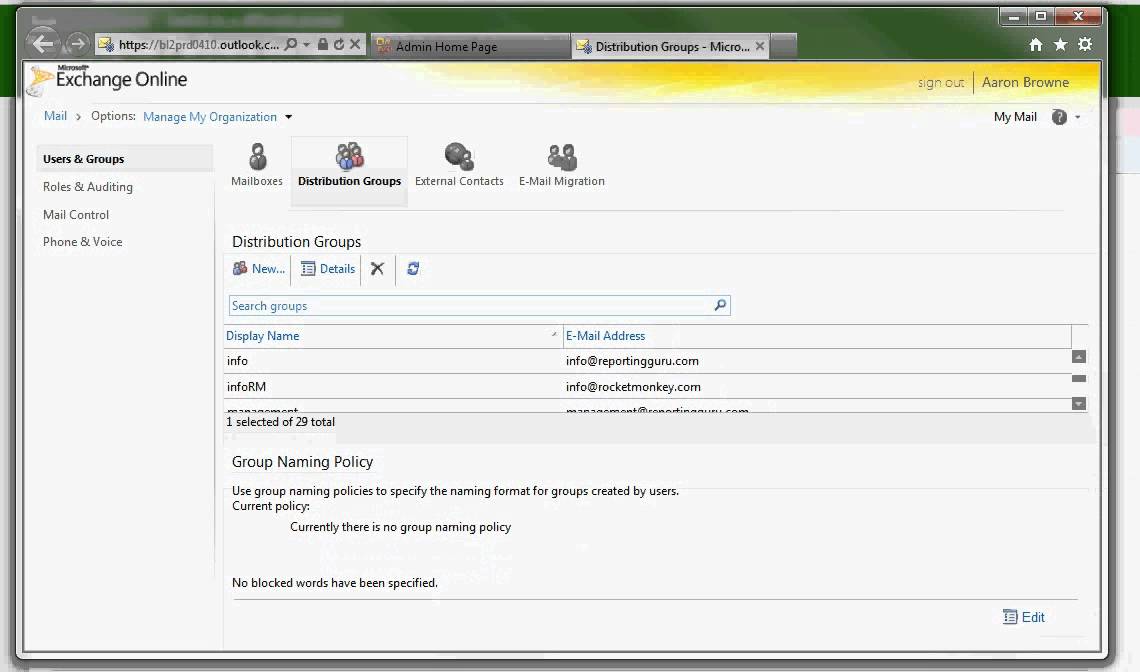Click the browser forward arrow

point(76,45)
